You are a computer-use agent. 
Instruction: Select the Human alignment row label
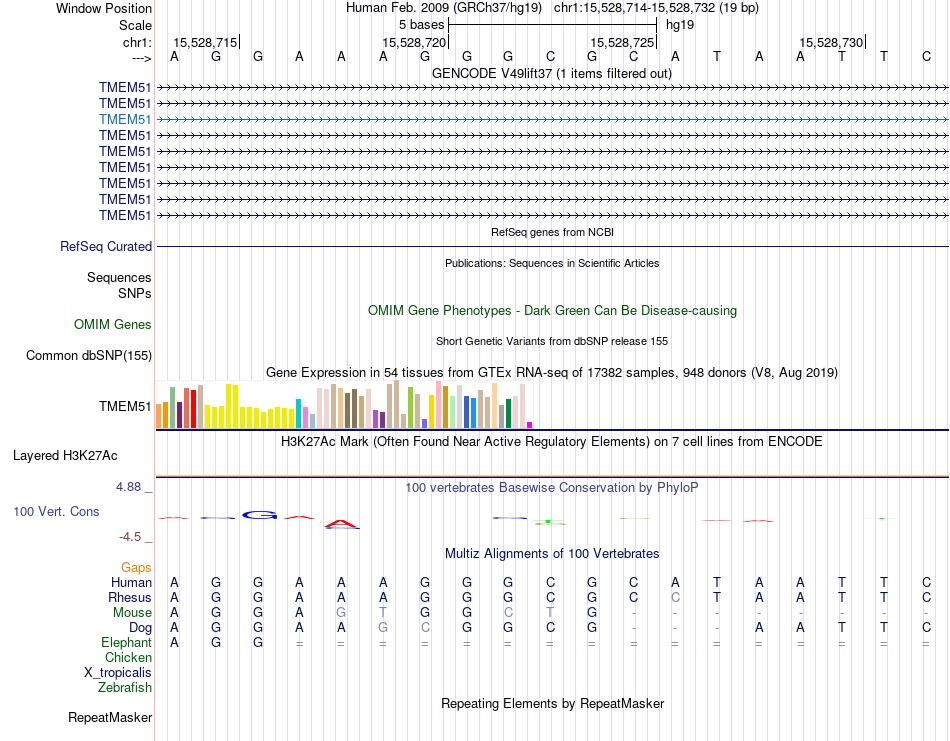point(131,583)
